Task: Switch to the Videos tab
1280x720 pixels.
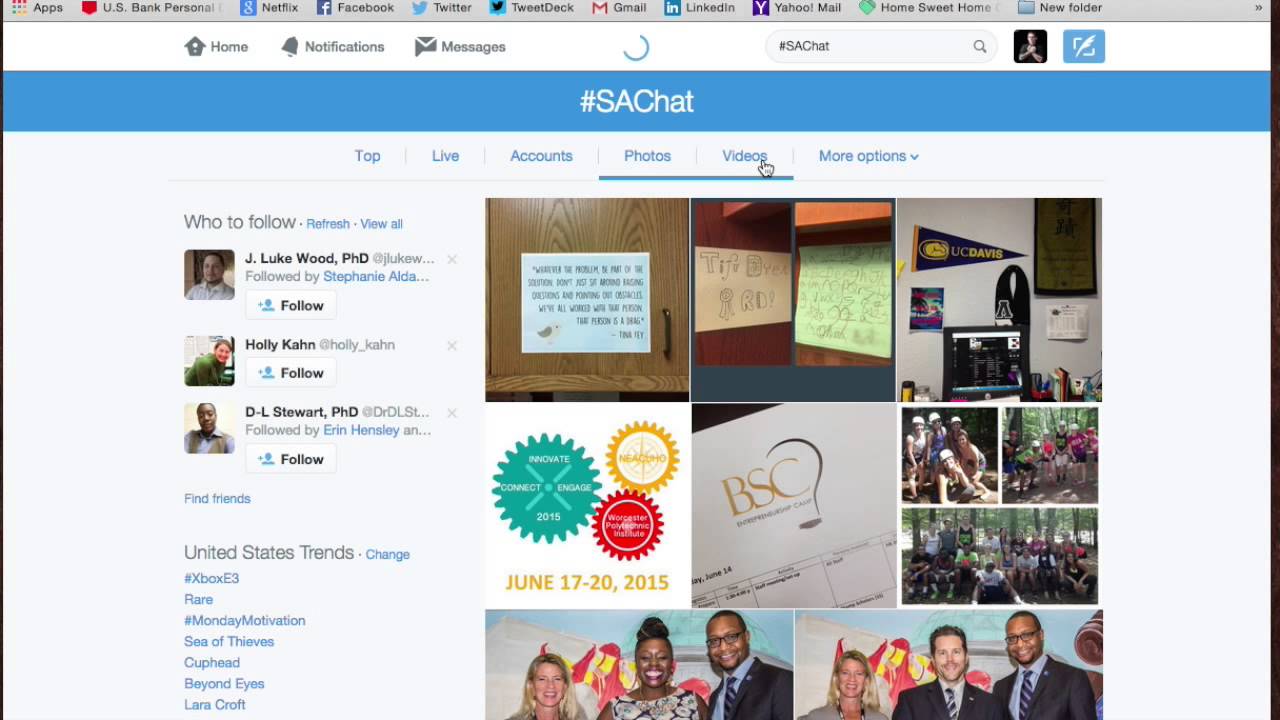Action: coord(745,156)
